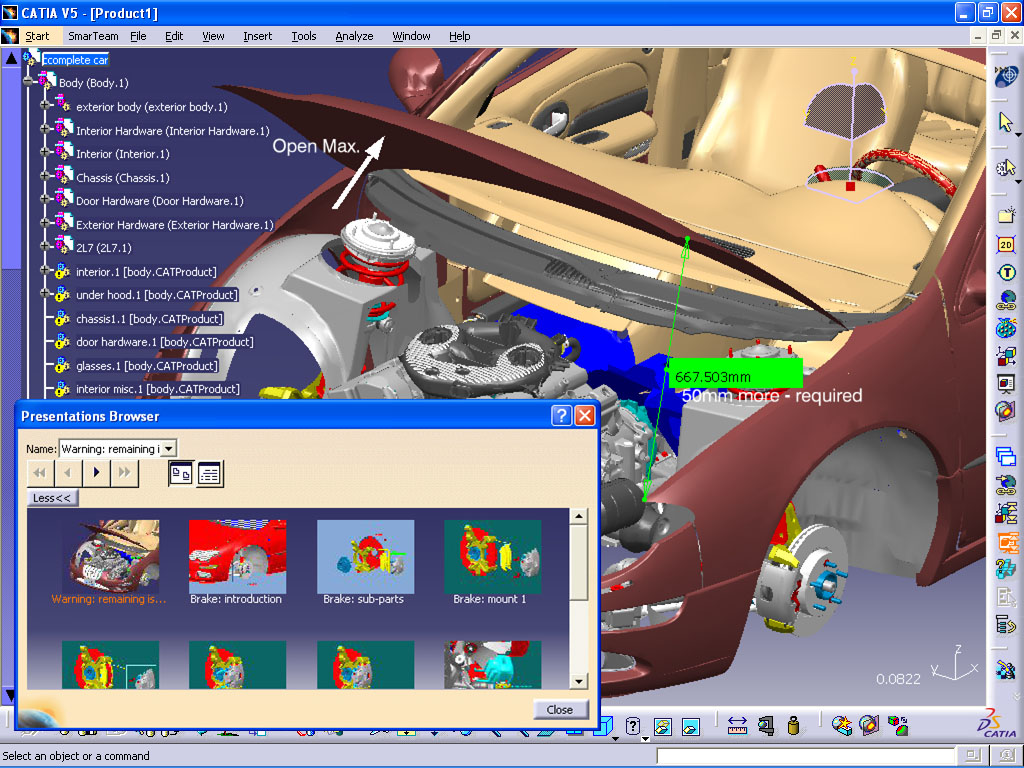Open the presentation Name dropdown arrow
Viewport: 1024px width, 768px height.
(168, 449)
